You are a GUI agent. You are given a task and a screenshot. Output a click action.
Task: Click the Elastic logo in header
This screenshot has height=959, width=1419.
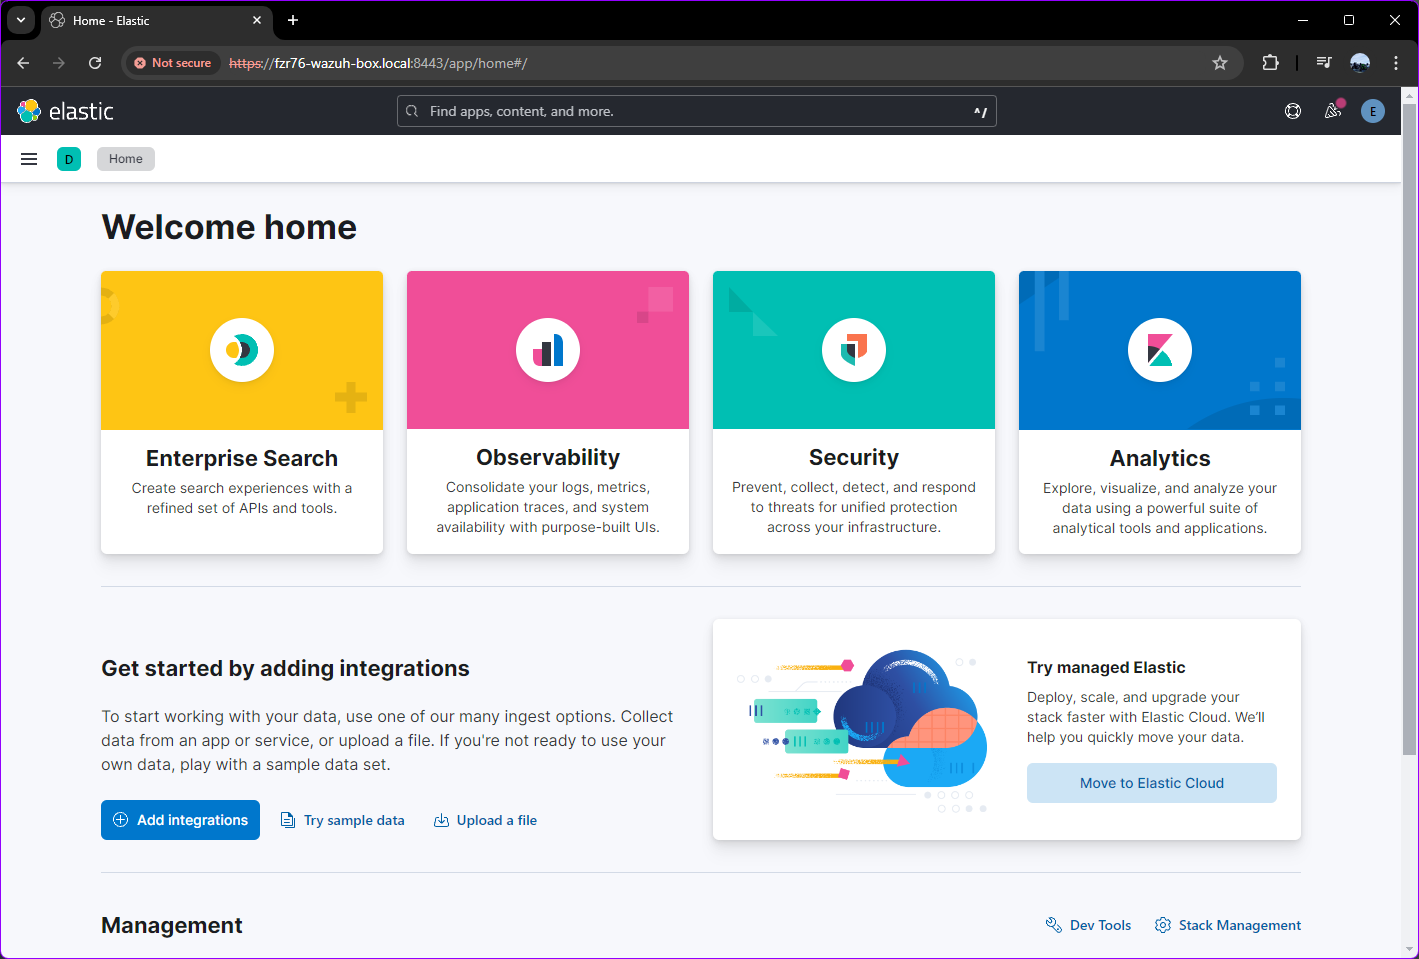[x=65, y=111]
